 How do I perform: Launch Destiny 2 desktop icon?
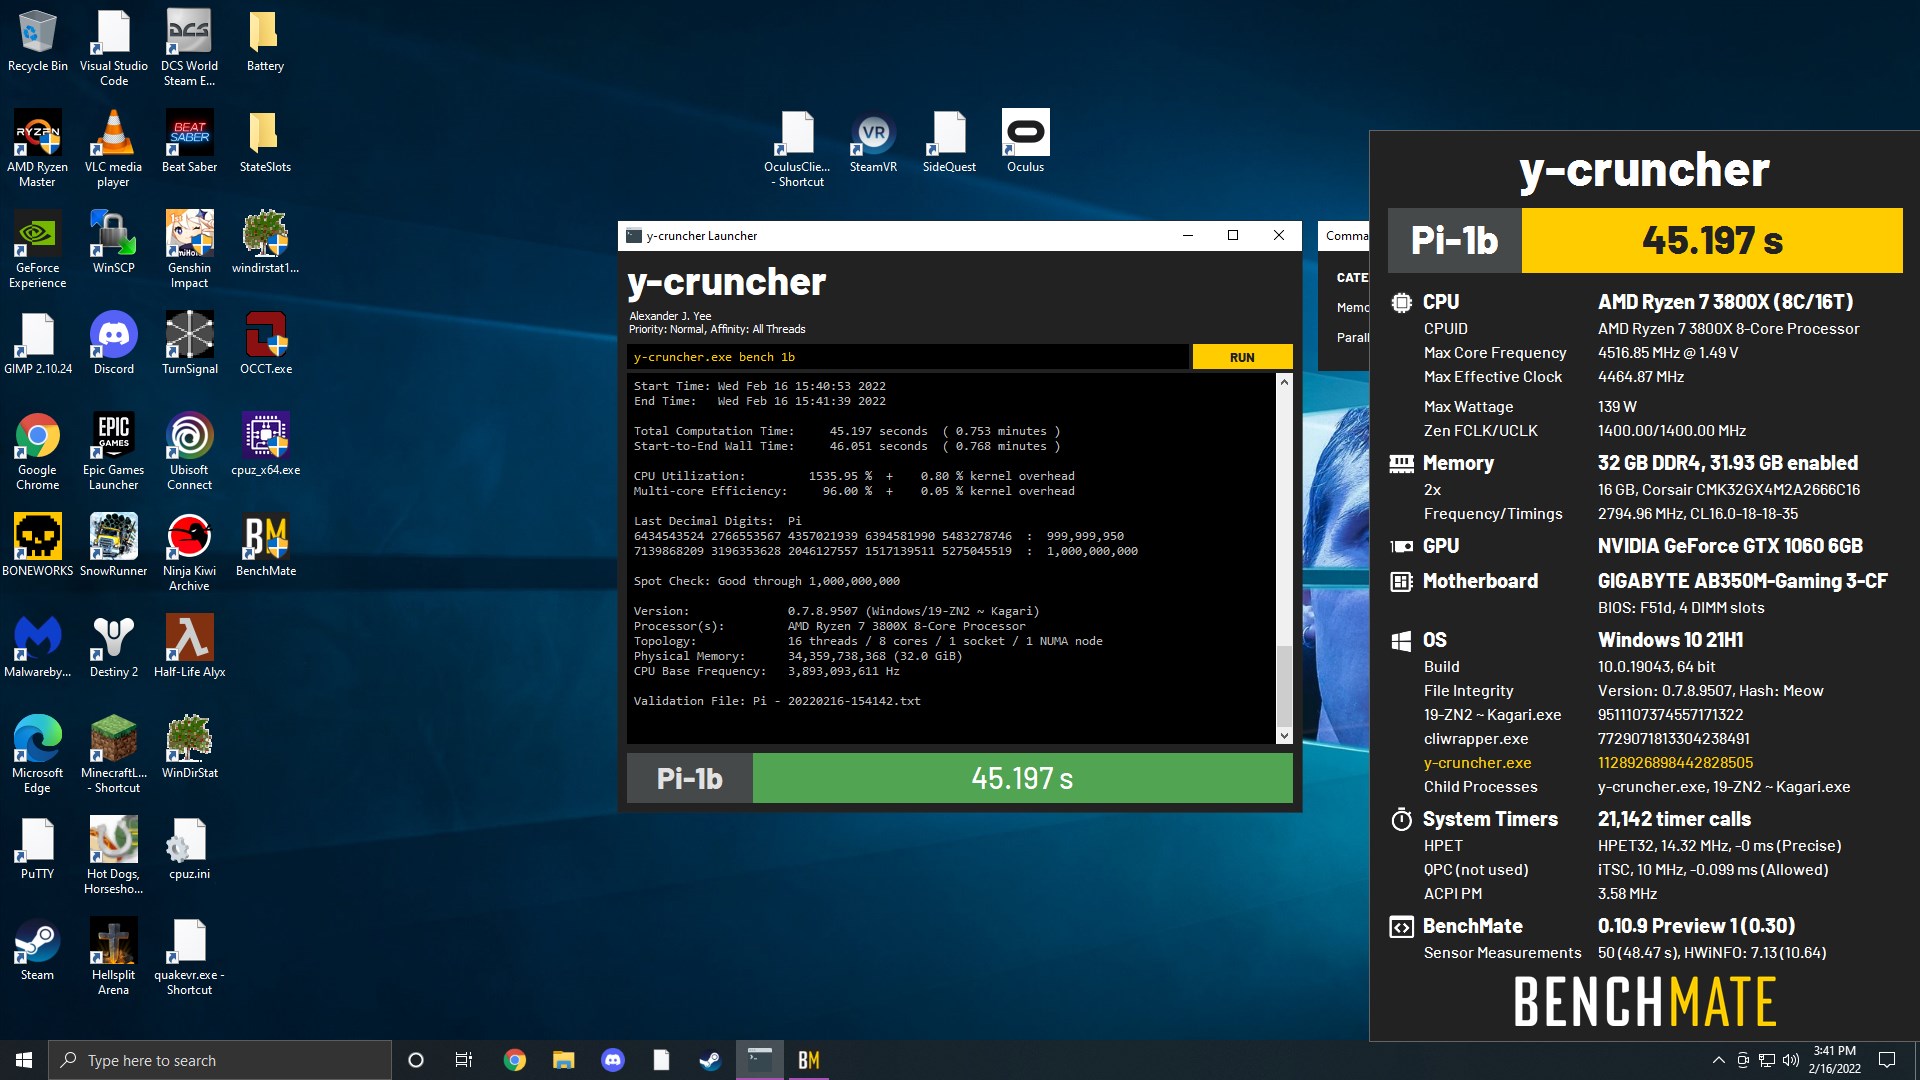(114, 647)
